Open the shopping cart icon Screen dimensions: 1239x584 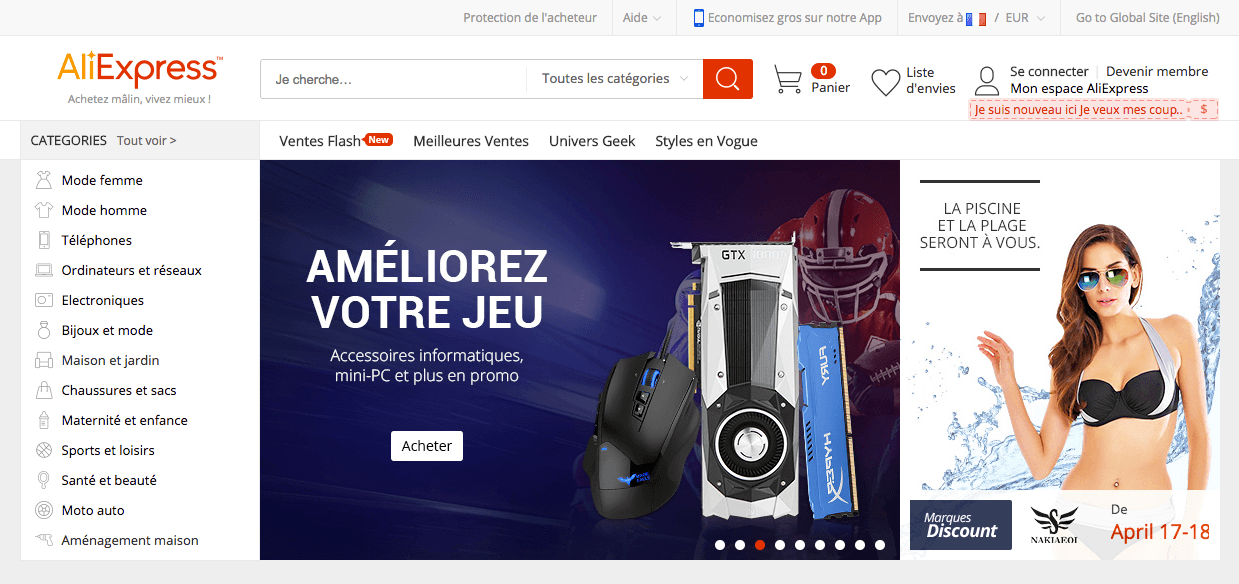point(788,80)
